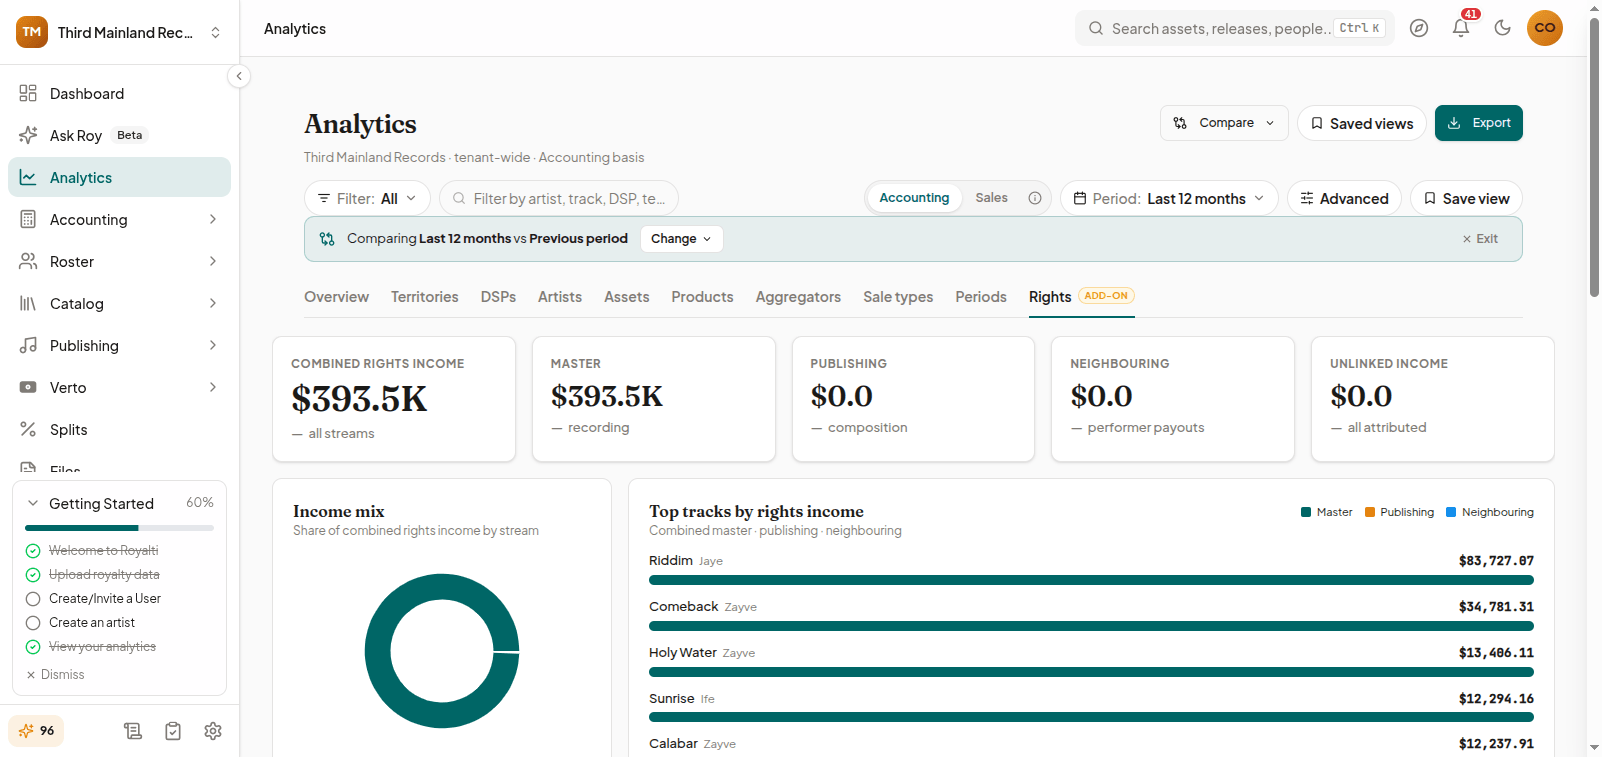Open the Change comparison dropdown
Image resolution: width=1602 pixels, height=757 pixels.
pyautogui.click(x=681, y=239)
